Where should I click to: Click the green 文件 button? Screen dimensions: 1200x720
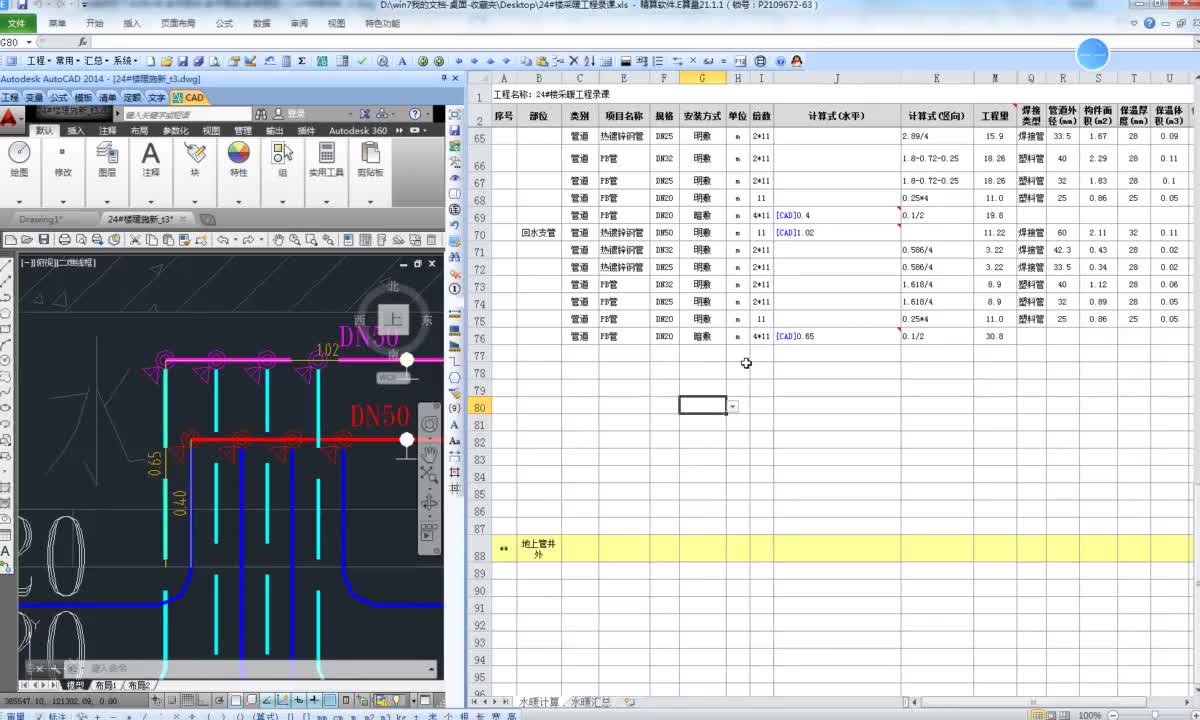coord(17,23)
